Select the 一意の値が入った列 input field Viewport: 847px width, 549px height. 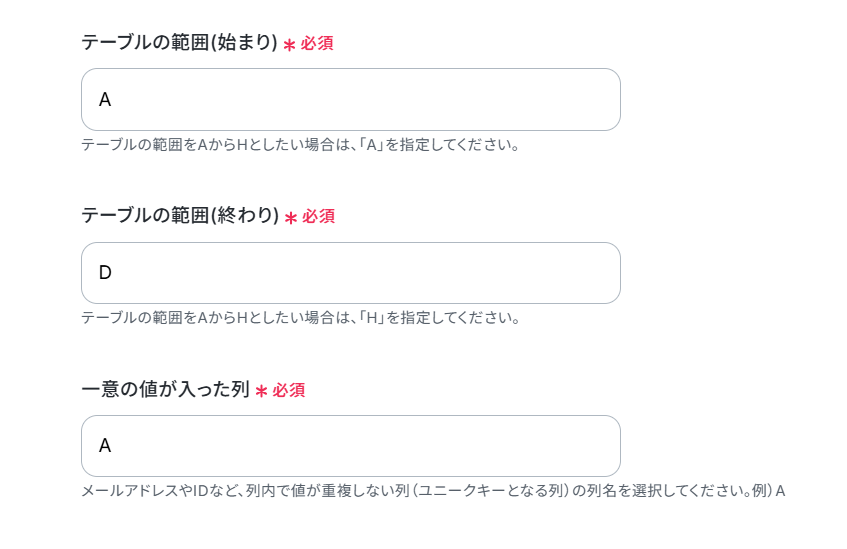pyautogui.click(x=350, y=446)
